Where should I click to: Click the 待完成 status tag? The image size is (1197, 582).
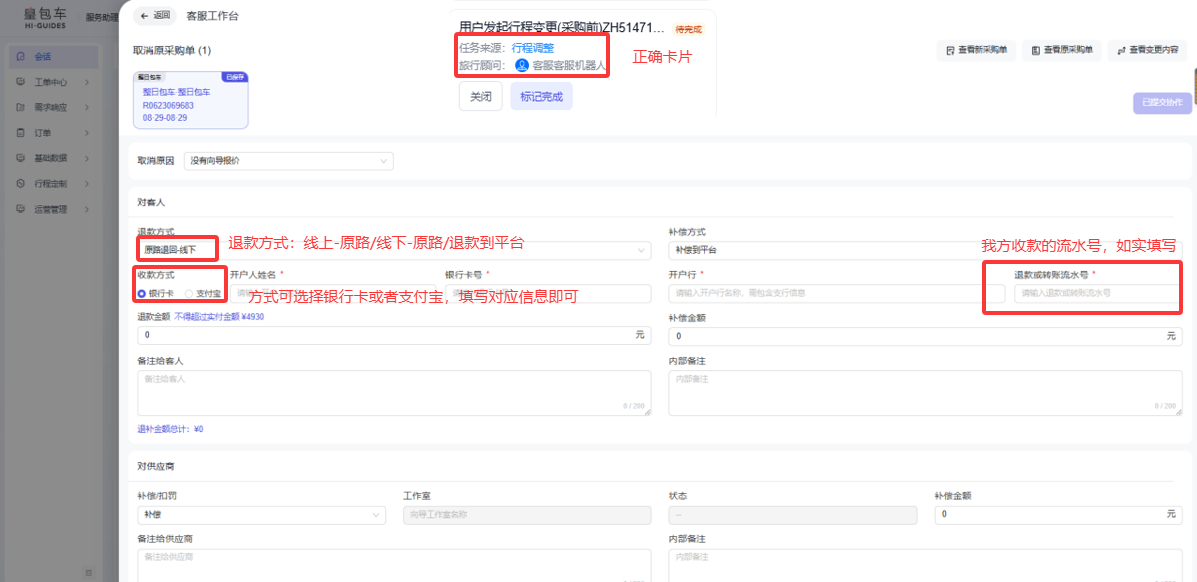(688, 29)
